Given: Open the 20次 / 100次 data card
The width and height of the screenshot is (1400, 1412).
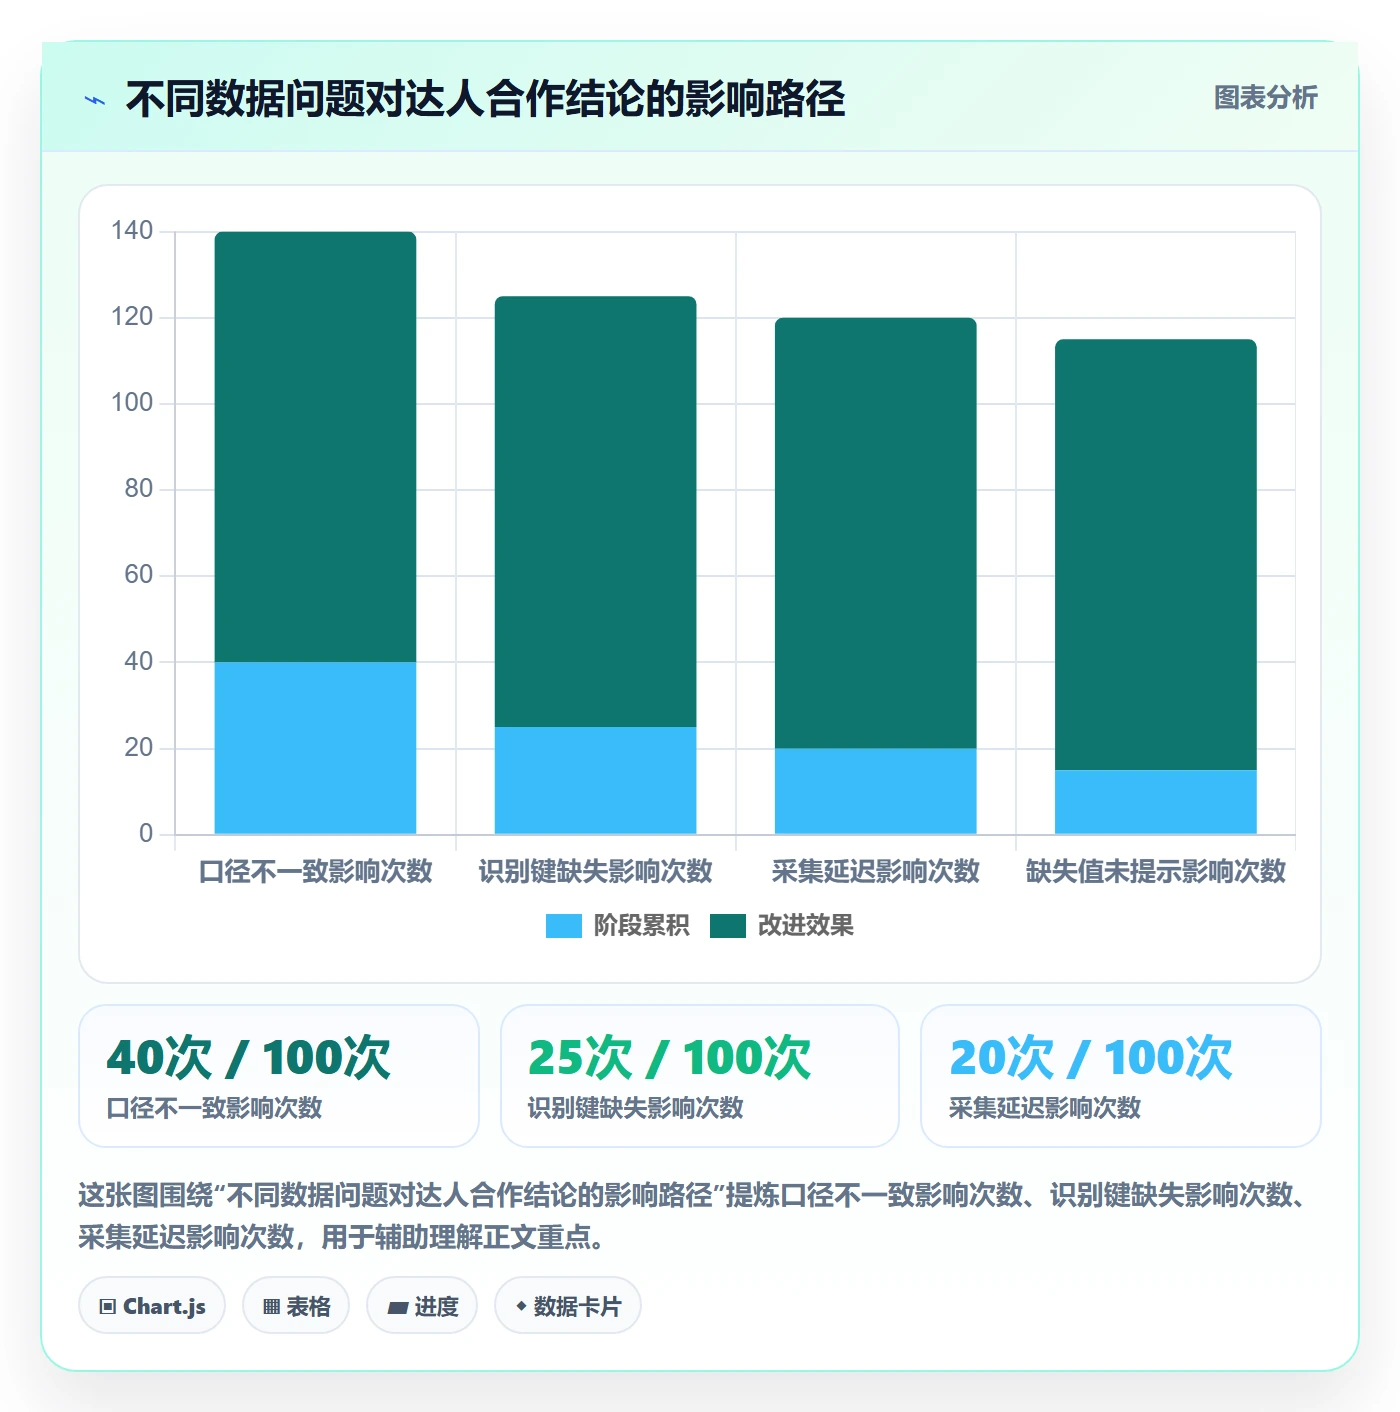Looking at the screenshot, I should [1121, 1076].
